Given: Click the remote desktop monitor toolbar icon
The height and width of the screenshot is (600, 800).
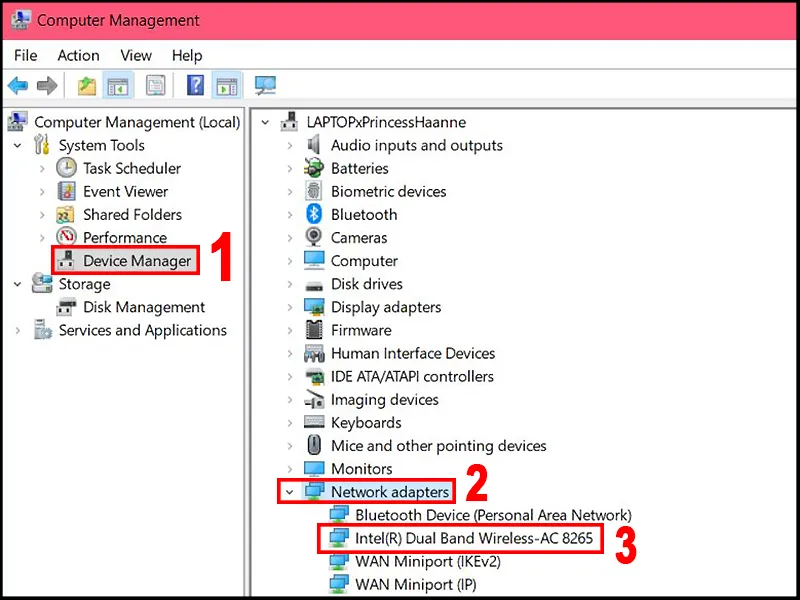Looking at the screenshot, I should pos(264,85).
